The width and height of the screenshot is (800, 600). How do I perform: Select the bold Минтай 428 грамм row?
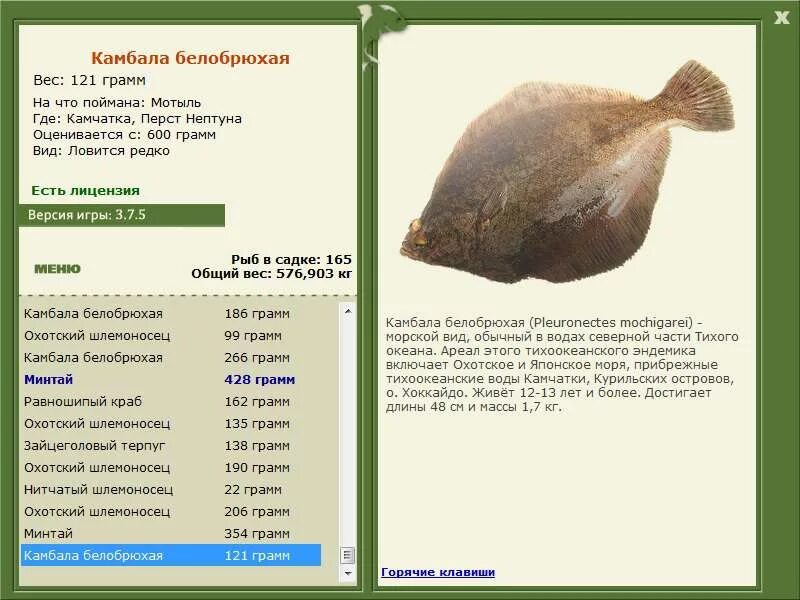[171, 379]
